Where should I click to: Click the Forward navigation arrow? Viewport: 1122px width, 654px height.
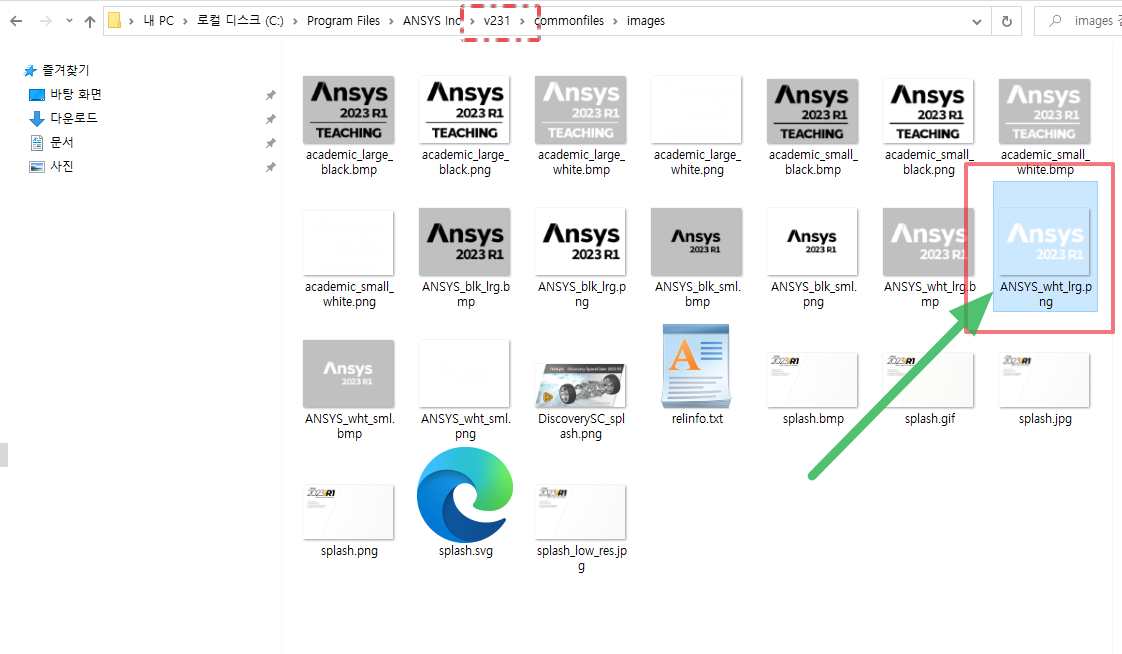(45, 21)
